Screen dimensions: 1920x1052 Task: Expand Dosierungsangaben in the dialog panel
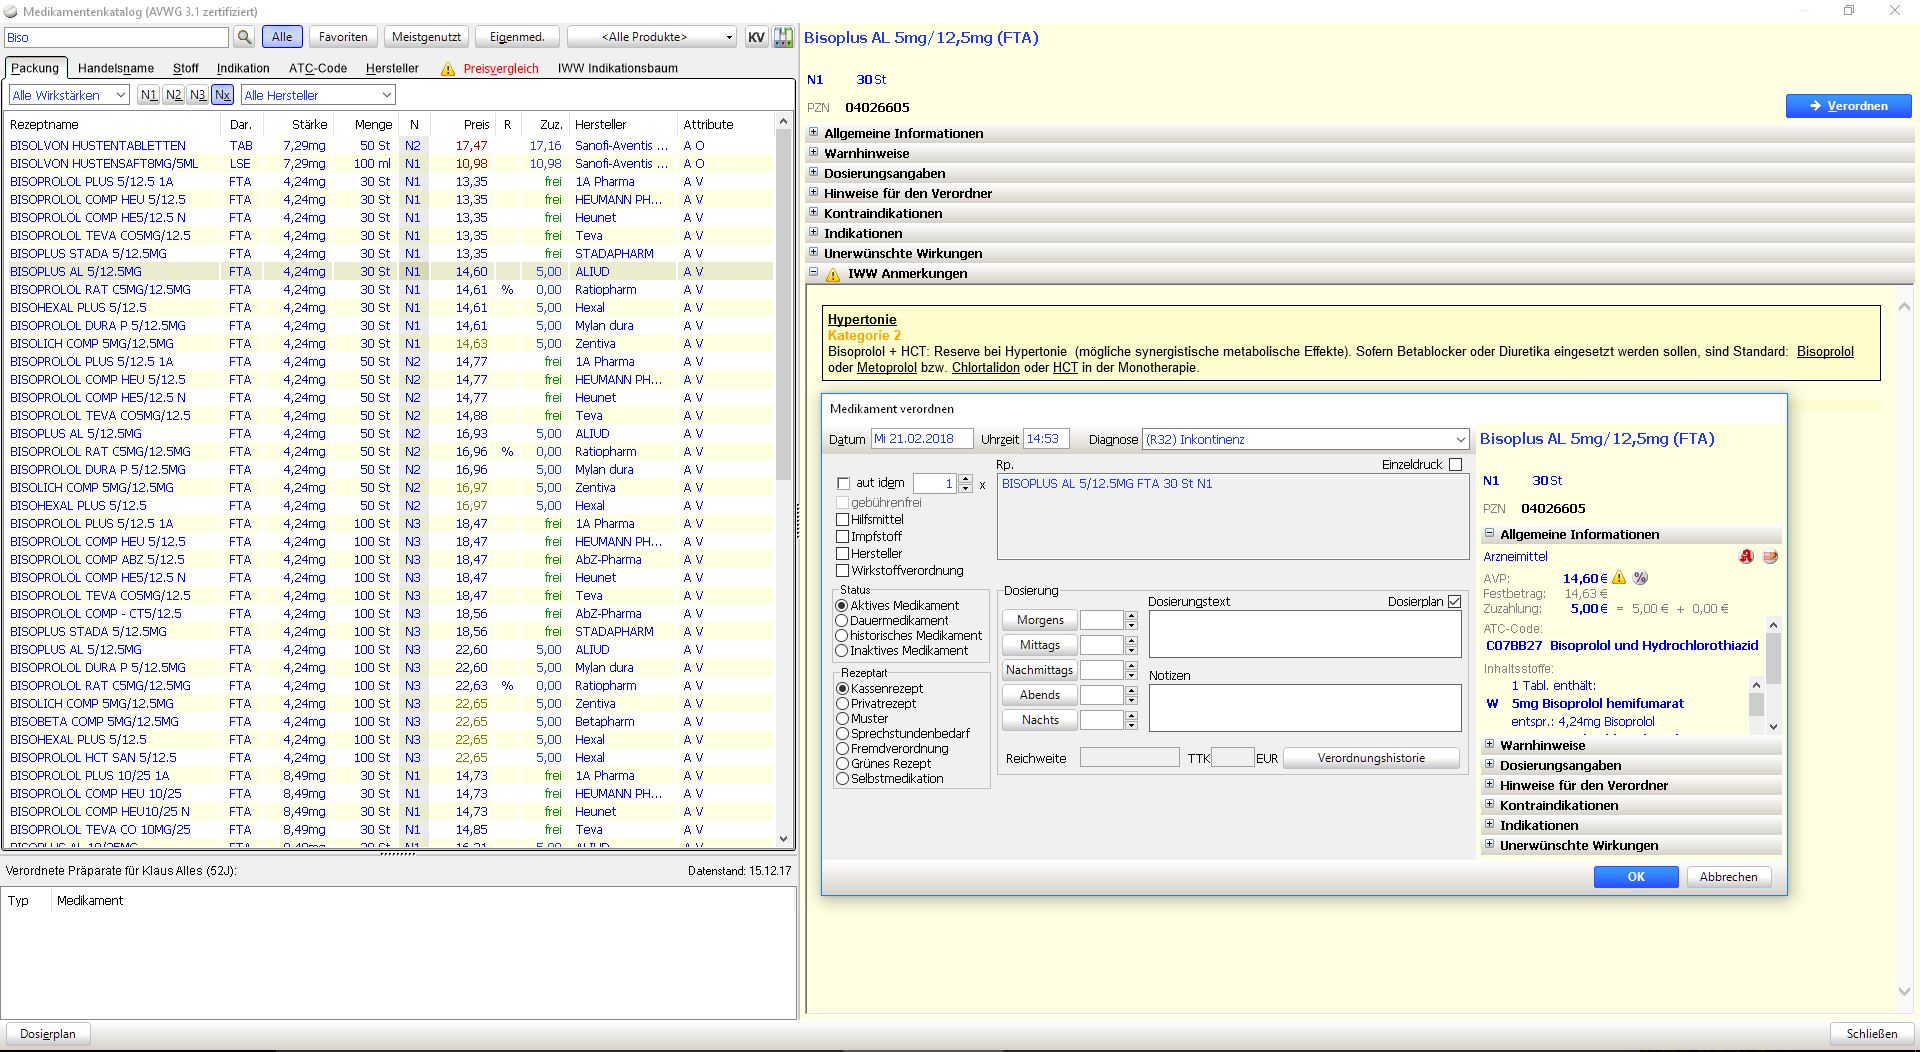pyautogui.click(x=1489, y=765)
